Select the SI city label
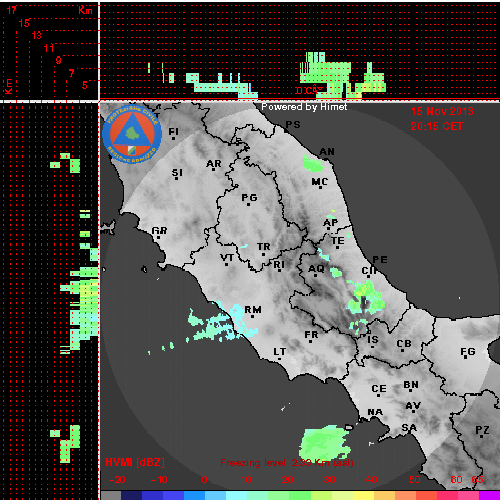Viewport: 500px width, 500px height. click(177, 173)
